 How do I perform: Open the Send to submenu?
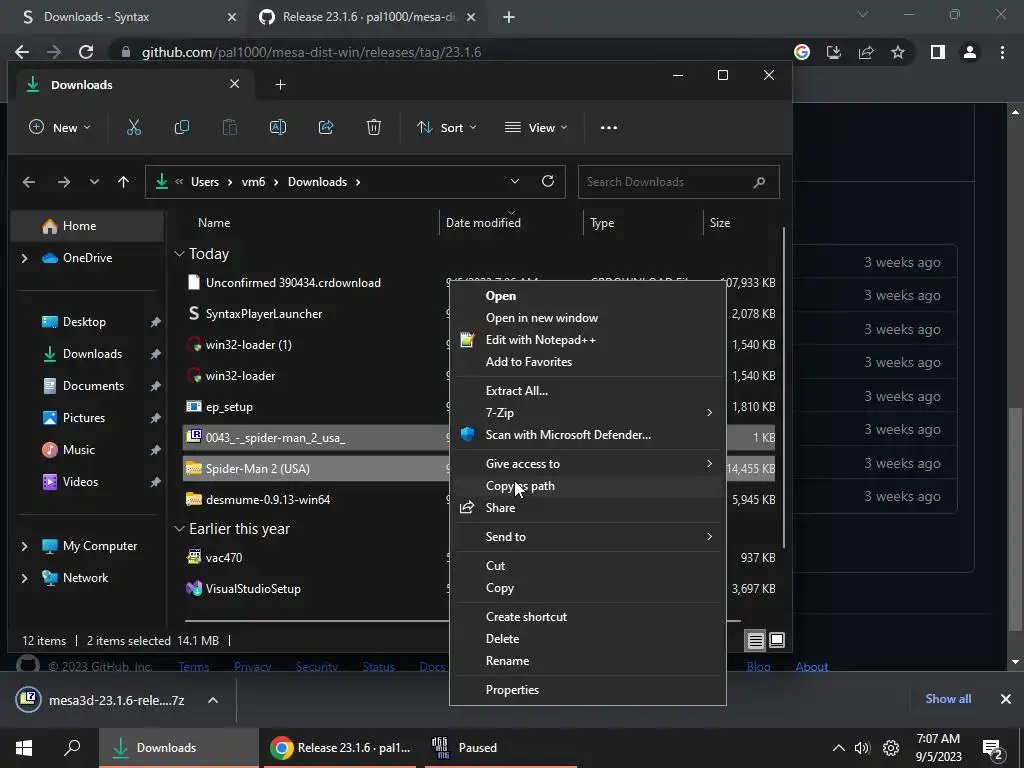[x=588, y=537]
